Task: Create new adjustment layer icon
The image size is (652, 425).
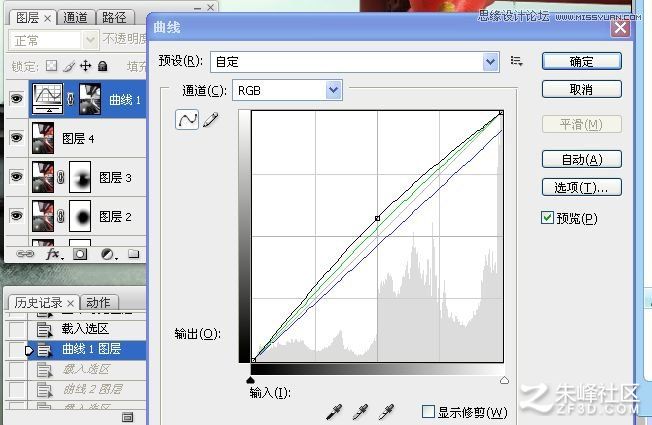Action: (109, 254)
